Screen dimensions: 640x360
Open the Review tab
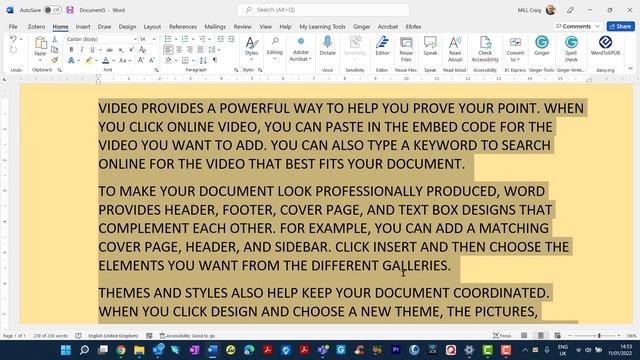click(242, 27)
